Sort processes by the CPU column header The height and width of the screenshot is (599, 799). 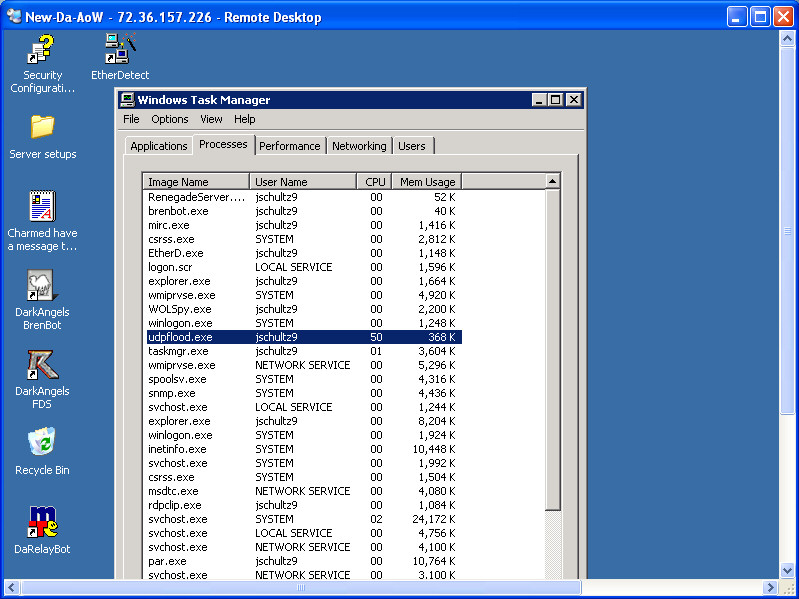tap(375, 182)
